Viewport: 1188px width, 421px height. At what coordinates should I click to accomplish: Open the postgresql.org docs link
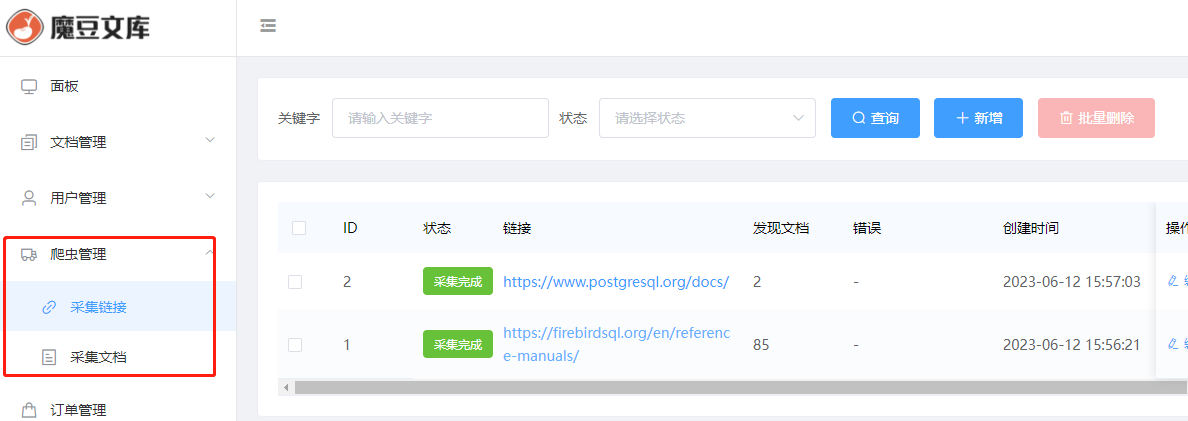click(x=615, y=282)
